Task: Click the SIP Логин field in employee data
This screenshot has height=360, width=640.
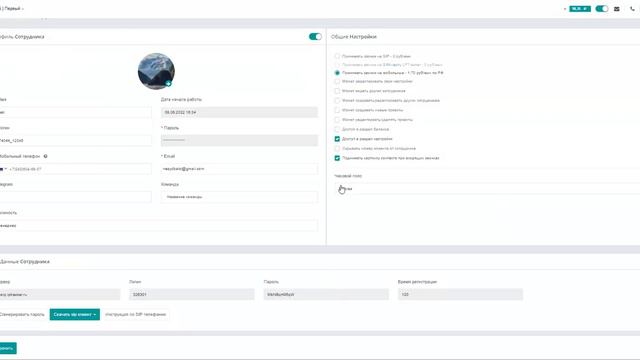Action: point(191,294)
